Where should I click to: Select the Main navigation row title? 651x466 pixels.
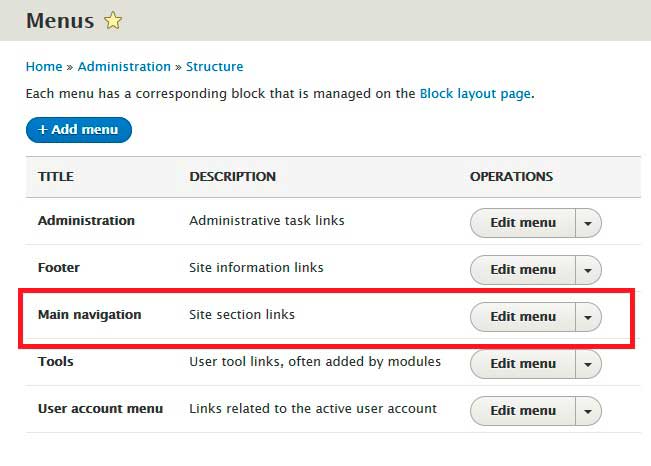89,315
